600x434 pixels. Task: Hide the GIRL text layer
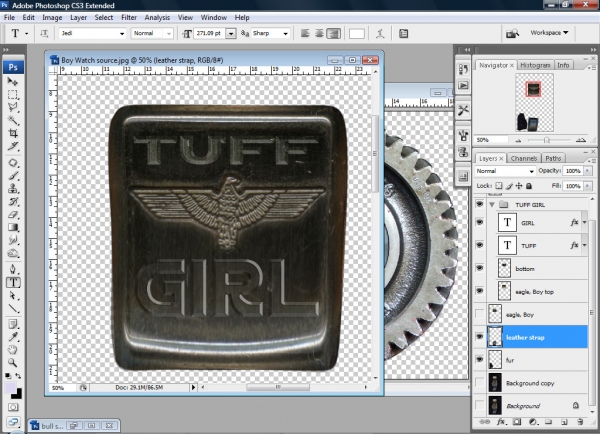coord(479,222)
